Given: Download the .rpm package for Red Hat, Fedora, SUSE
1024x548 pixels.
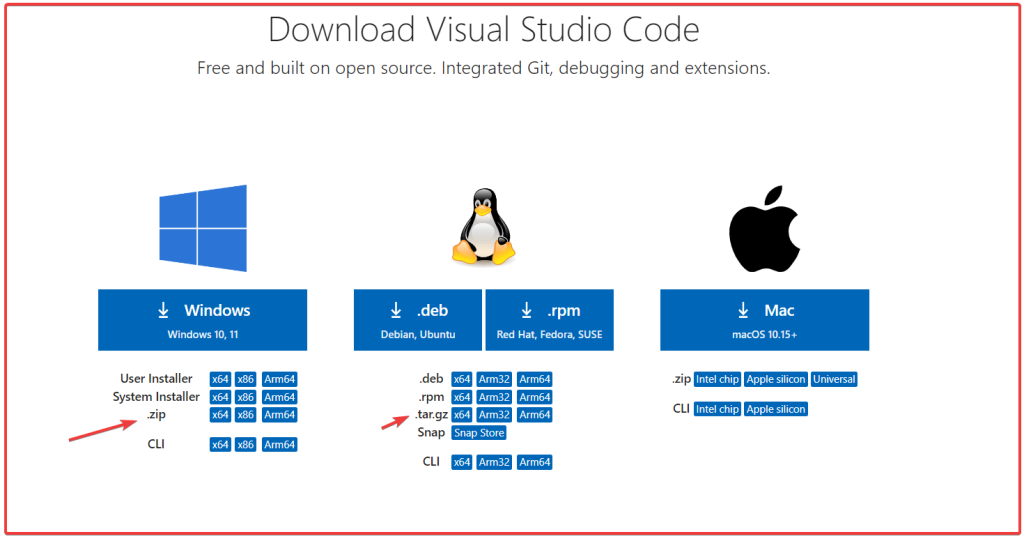Looking at the screenshot, I should 549,320.
